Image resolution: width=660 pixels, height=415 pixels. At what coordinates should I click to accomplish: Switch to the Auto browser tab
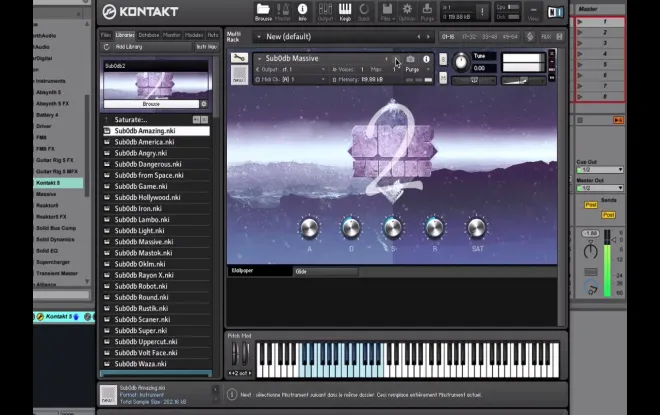213,35
